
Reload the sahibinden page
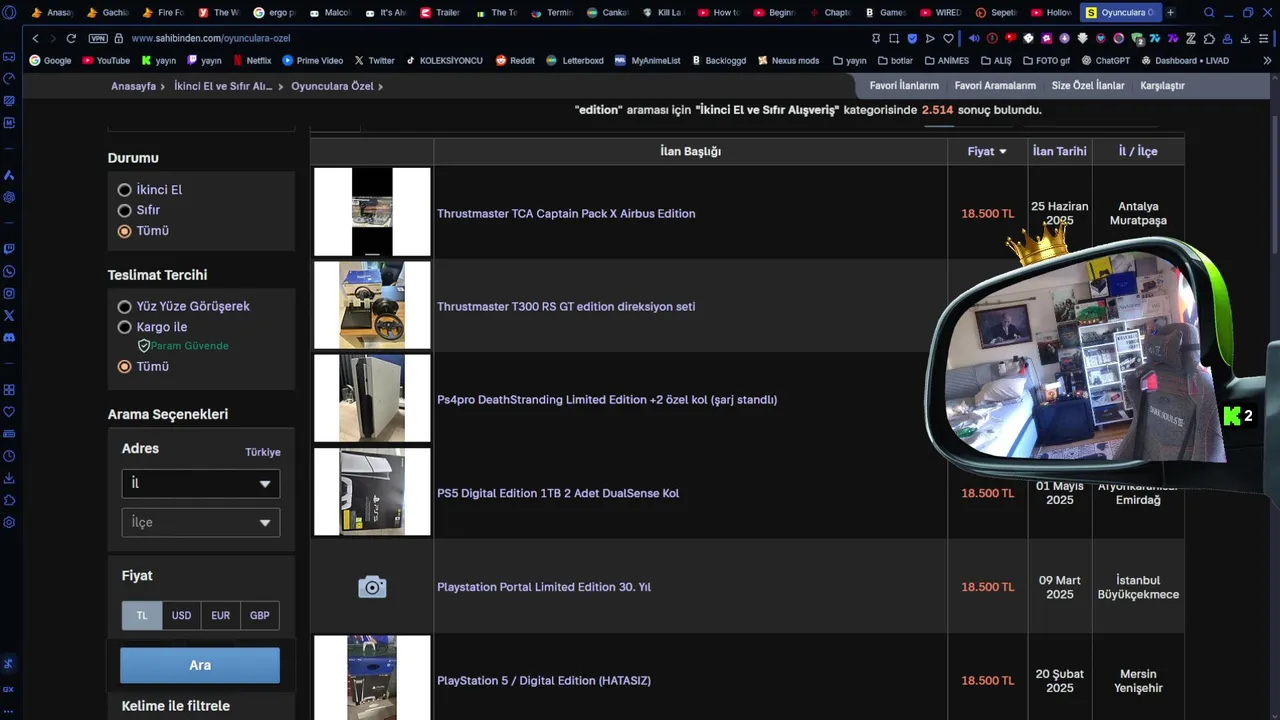pyautogui.click(x=71, y=38)
